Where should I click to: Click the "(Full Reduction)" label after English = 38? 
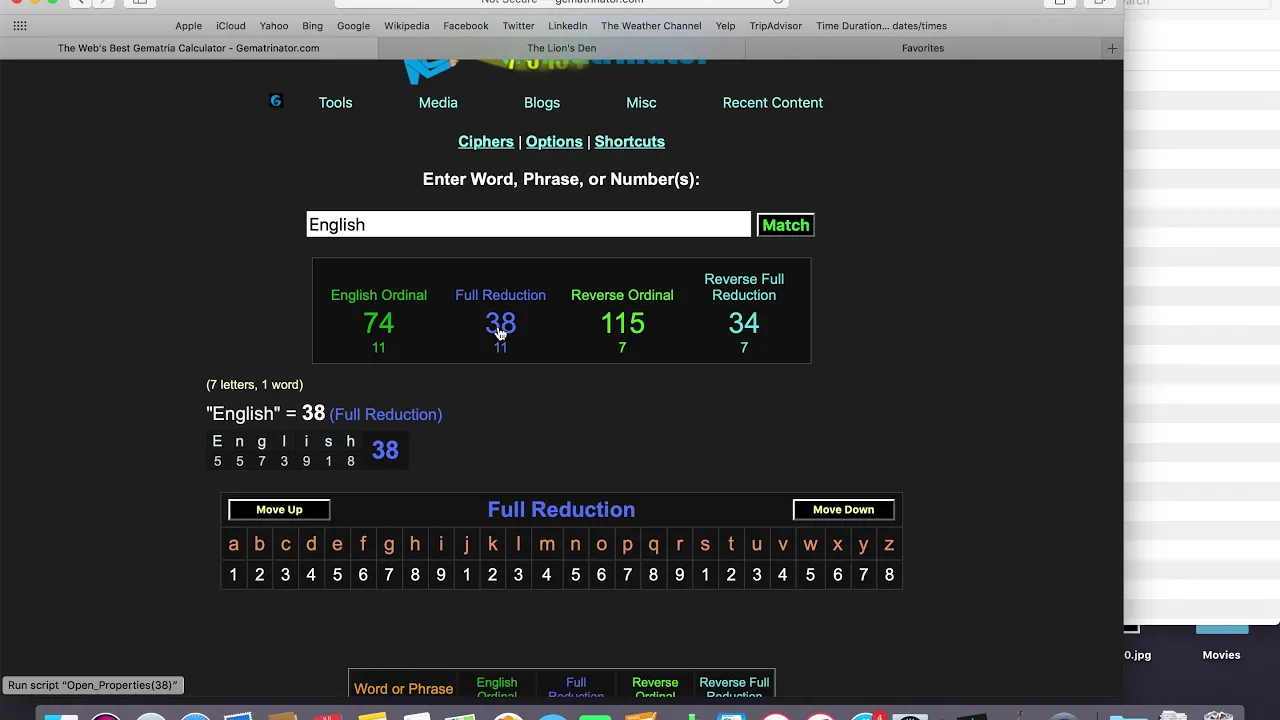(386, 415)
